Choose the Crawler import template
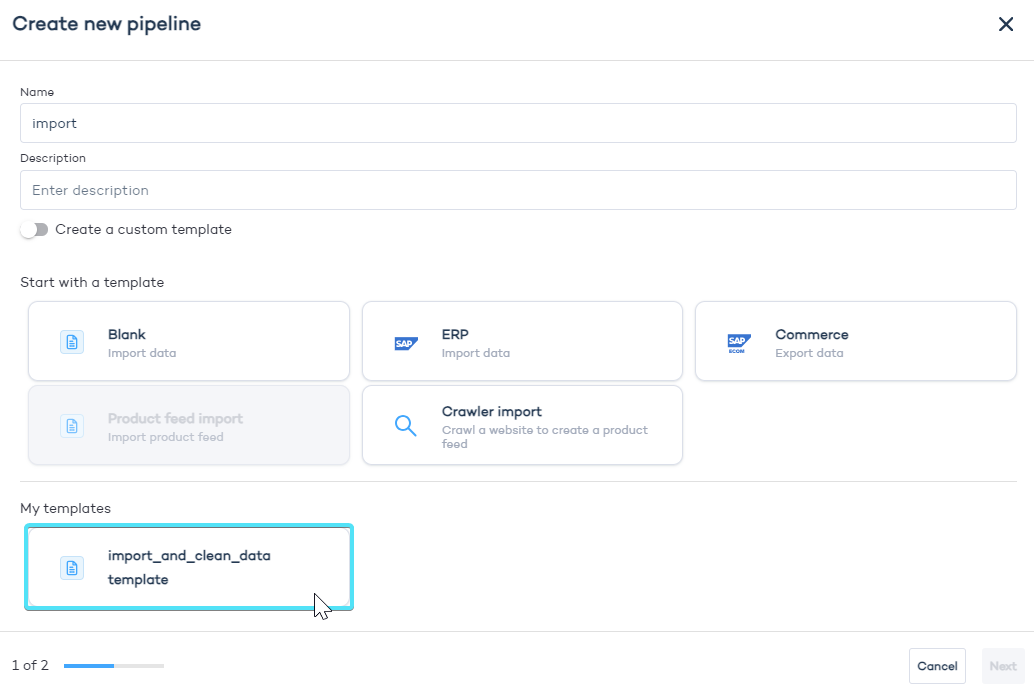1034x692 pixels. click(x=522, y=425)
